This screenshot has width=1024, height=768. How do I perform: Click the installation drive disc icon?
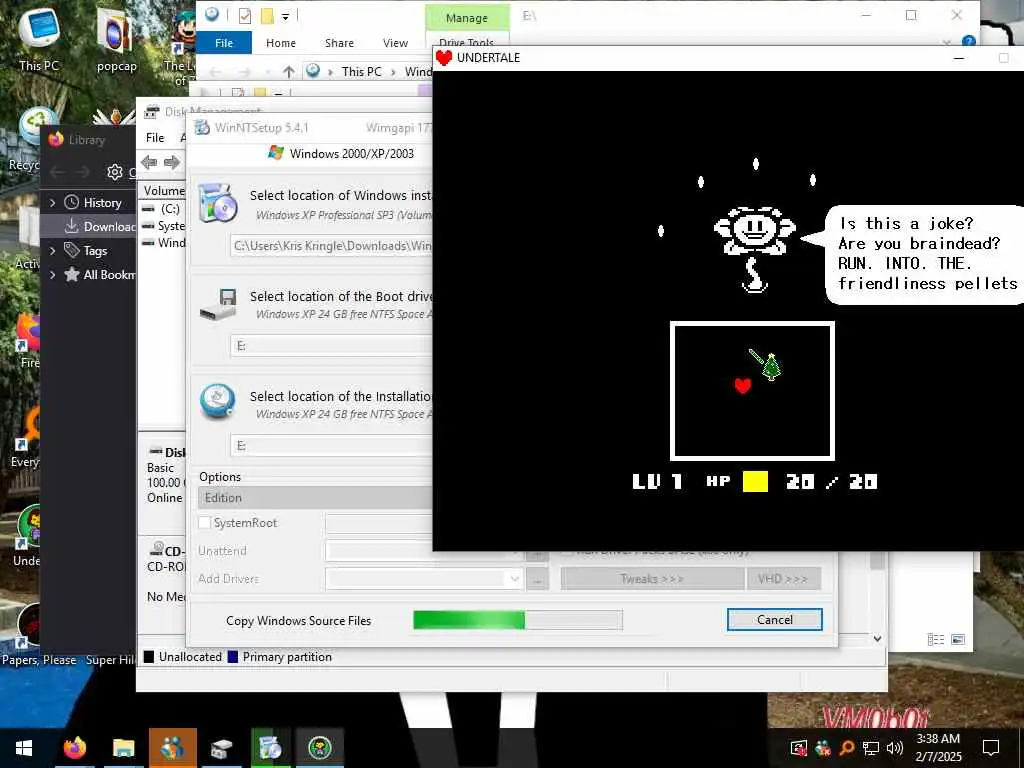coord(217,401)
